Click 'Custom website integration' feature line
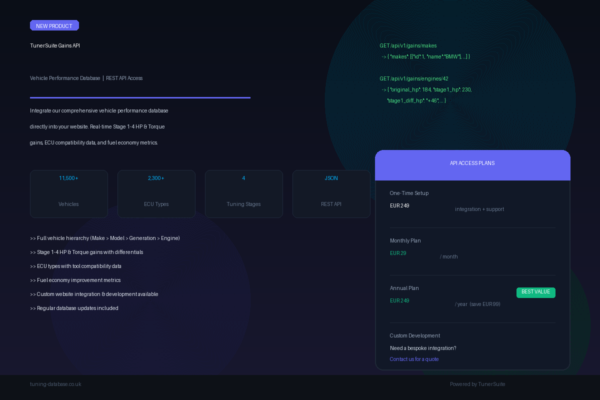Viewport: 600px width, 400px height. click(x=94, y=294)
